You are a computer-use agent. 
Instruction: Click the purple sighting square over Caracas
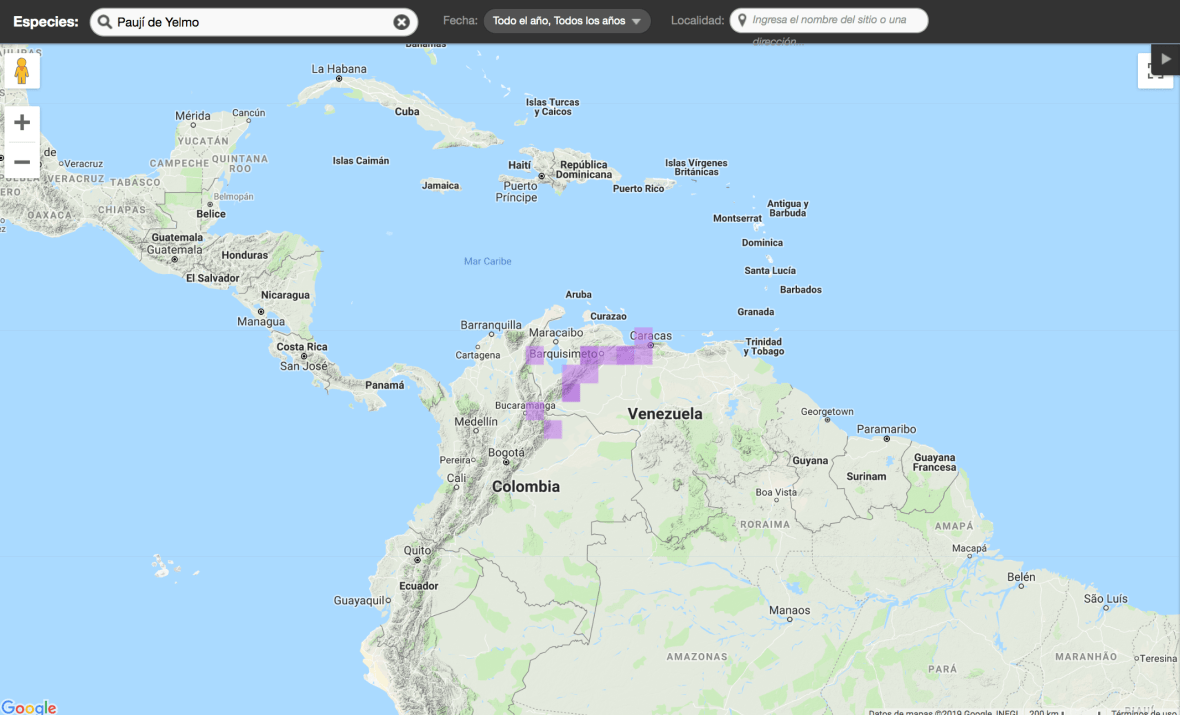click(x=643, y=337)
